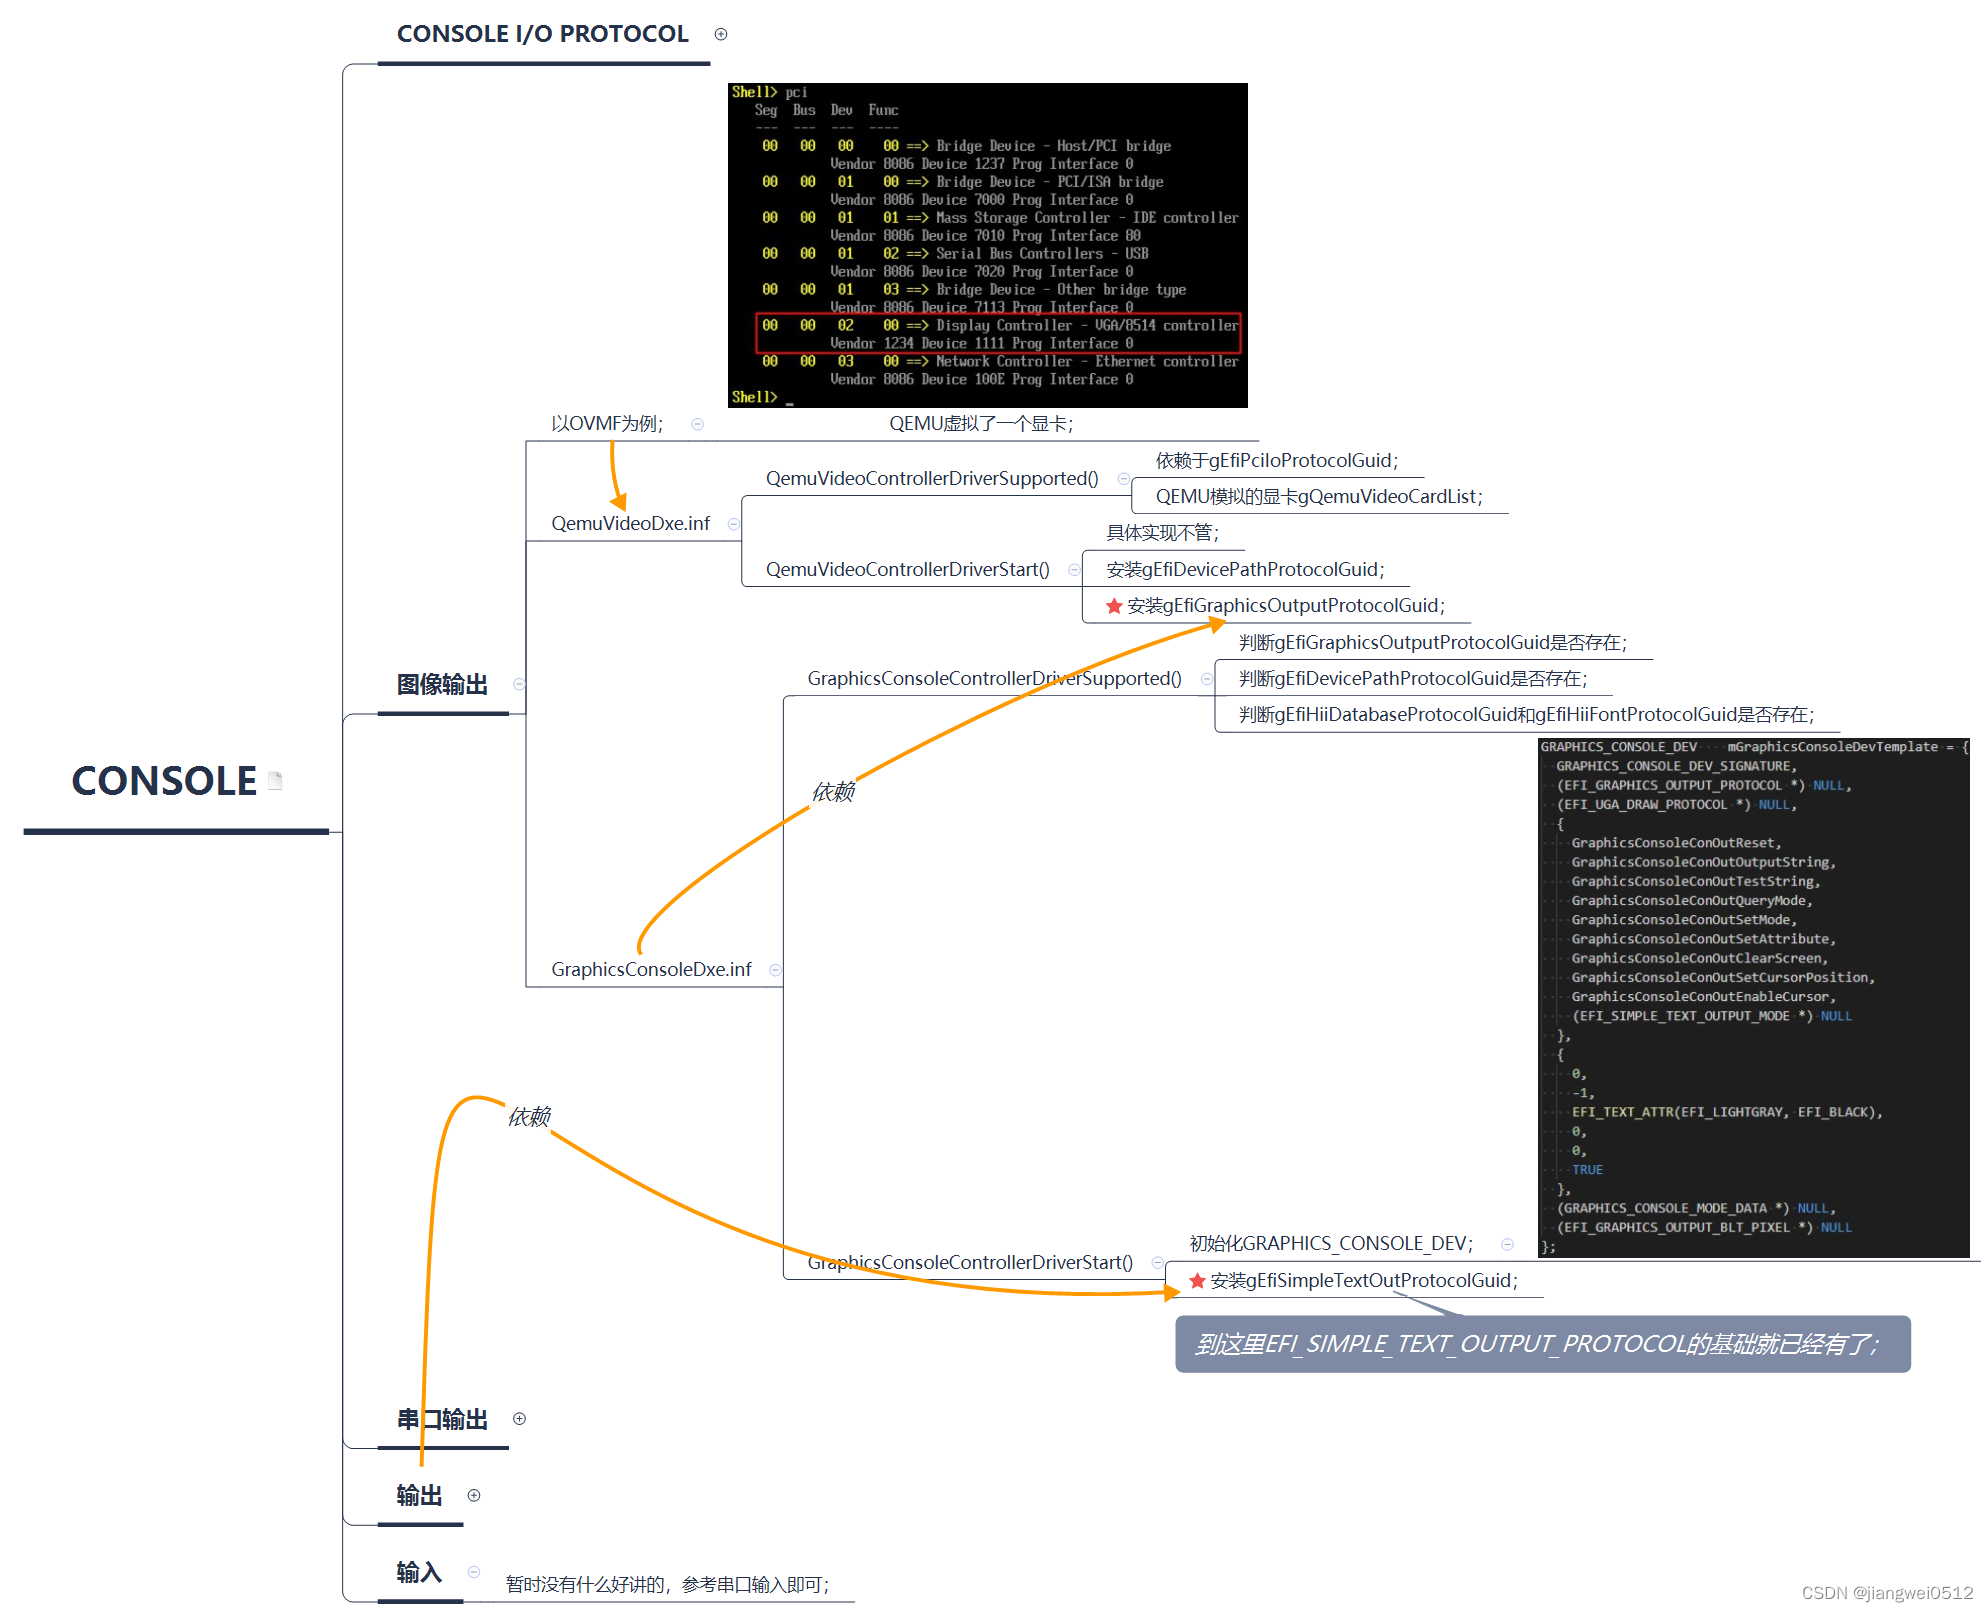Viewport: 1988px width, 1612px height.
Task: Expand the CONSOLE I/O PROTOCOL node
Action: point(720,34)
